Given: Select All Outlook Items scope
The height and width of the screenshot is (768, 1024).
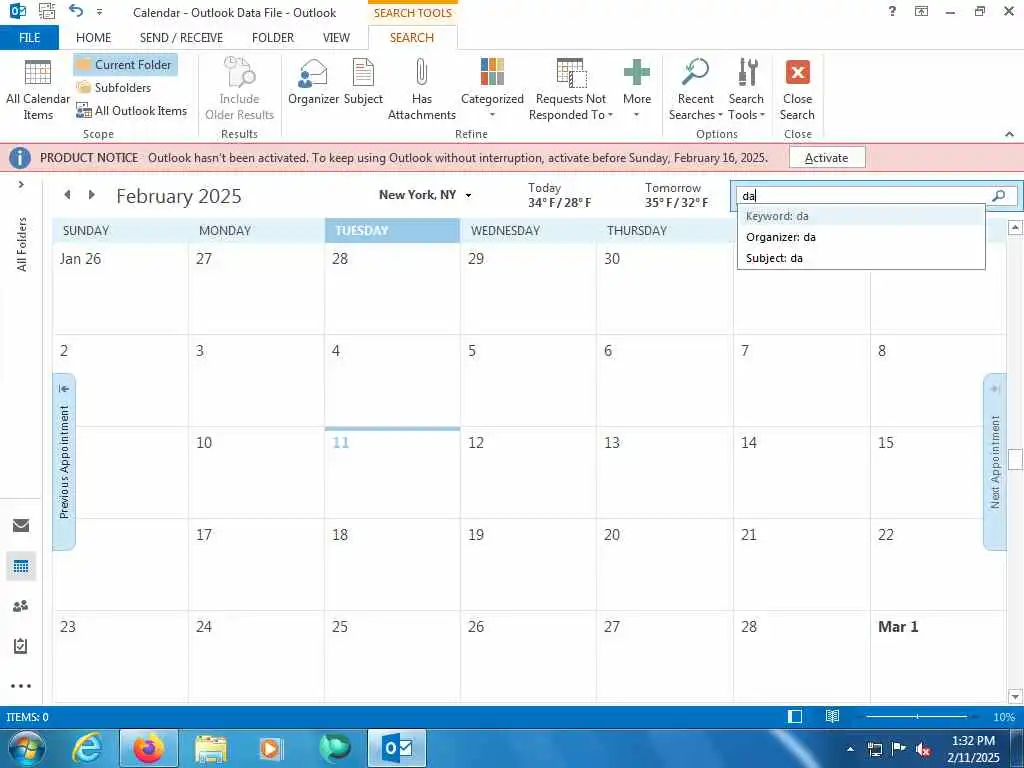Looking at the screenshot, I should [132, 111].
